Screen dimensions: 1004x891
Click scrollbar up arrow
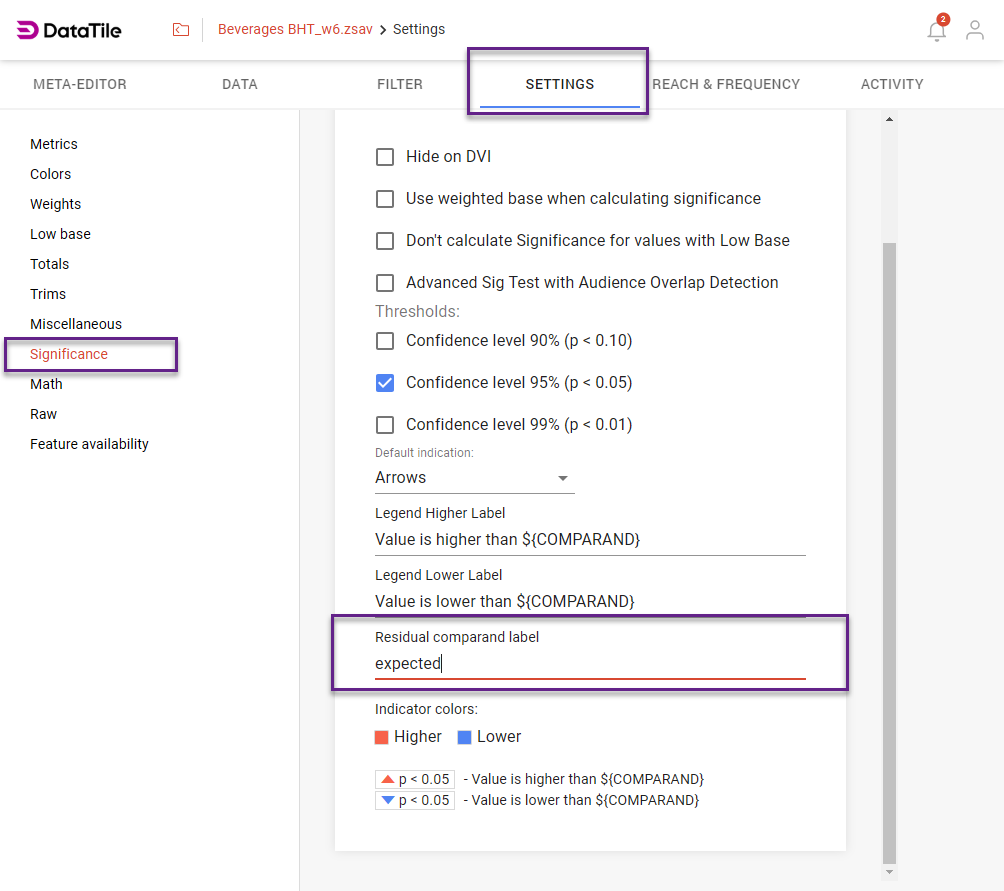pyautogui.click(x=890, y=120)
